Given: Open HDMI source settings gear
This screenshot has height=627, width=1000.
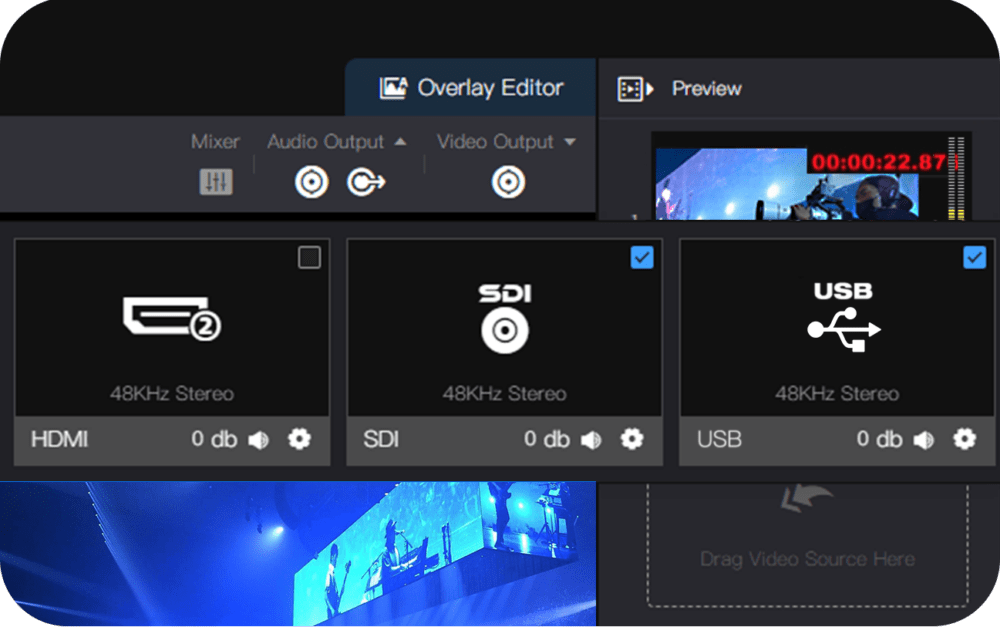Looking at the screenshot, I should [x=299, y=439].
